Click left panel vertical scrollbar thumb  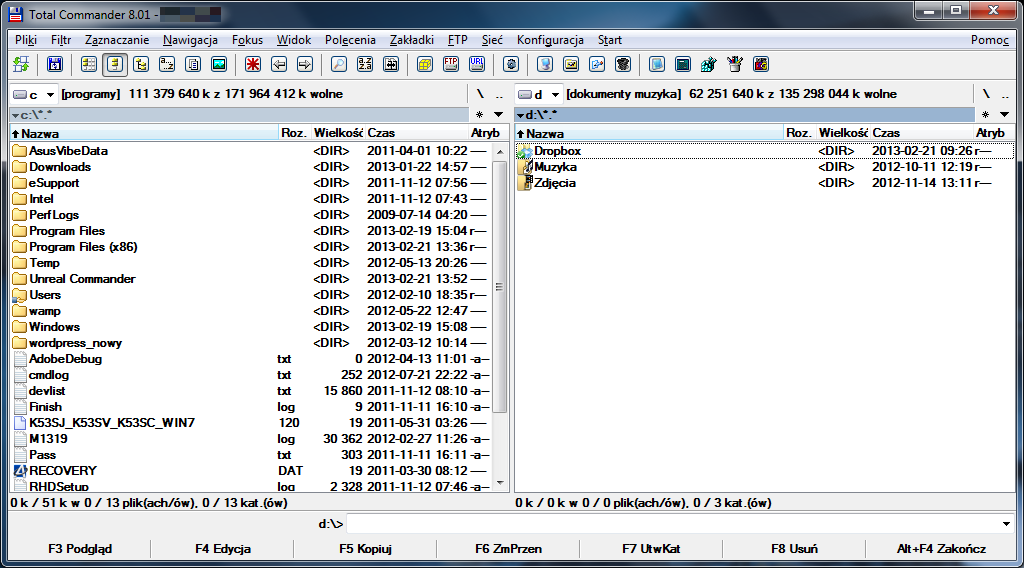500,287
